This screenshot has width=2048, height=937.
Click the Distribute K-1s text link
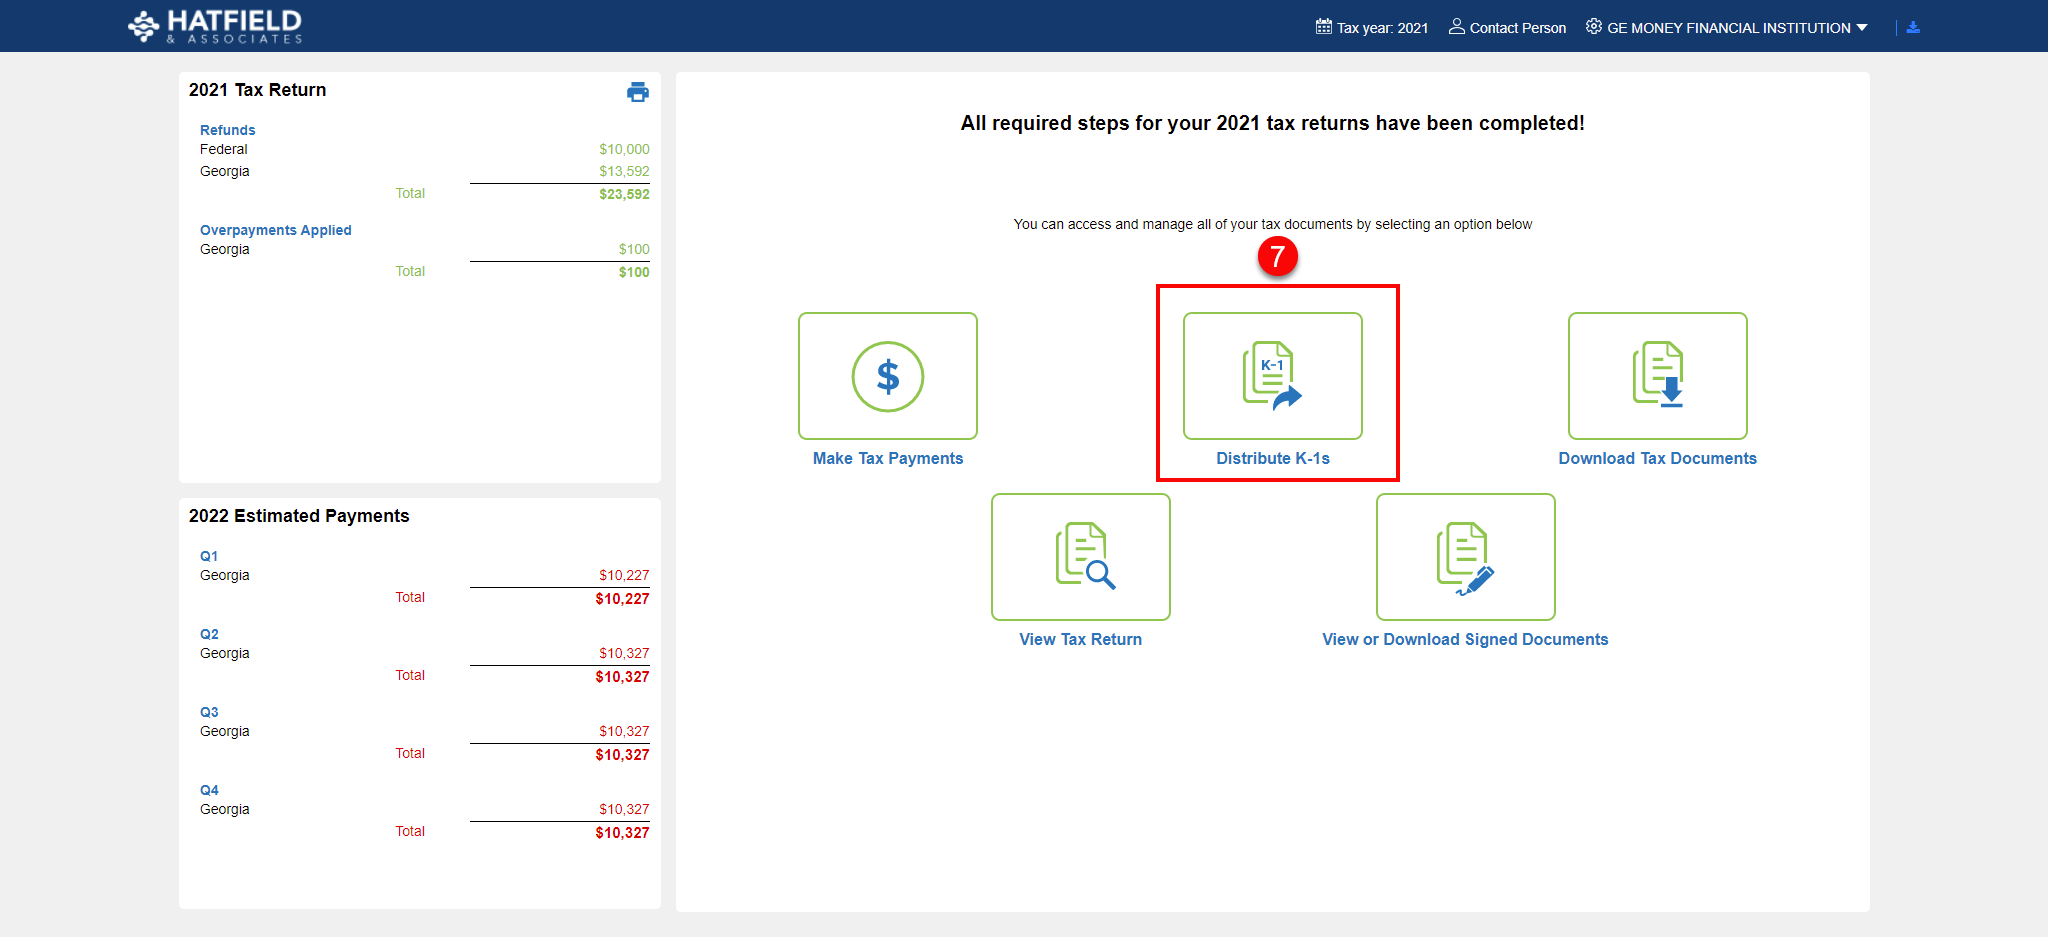[1272, 458]
